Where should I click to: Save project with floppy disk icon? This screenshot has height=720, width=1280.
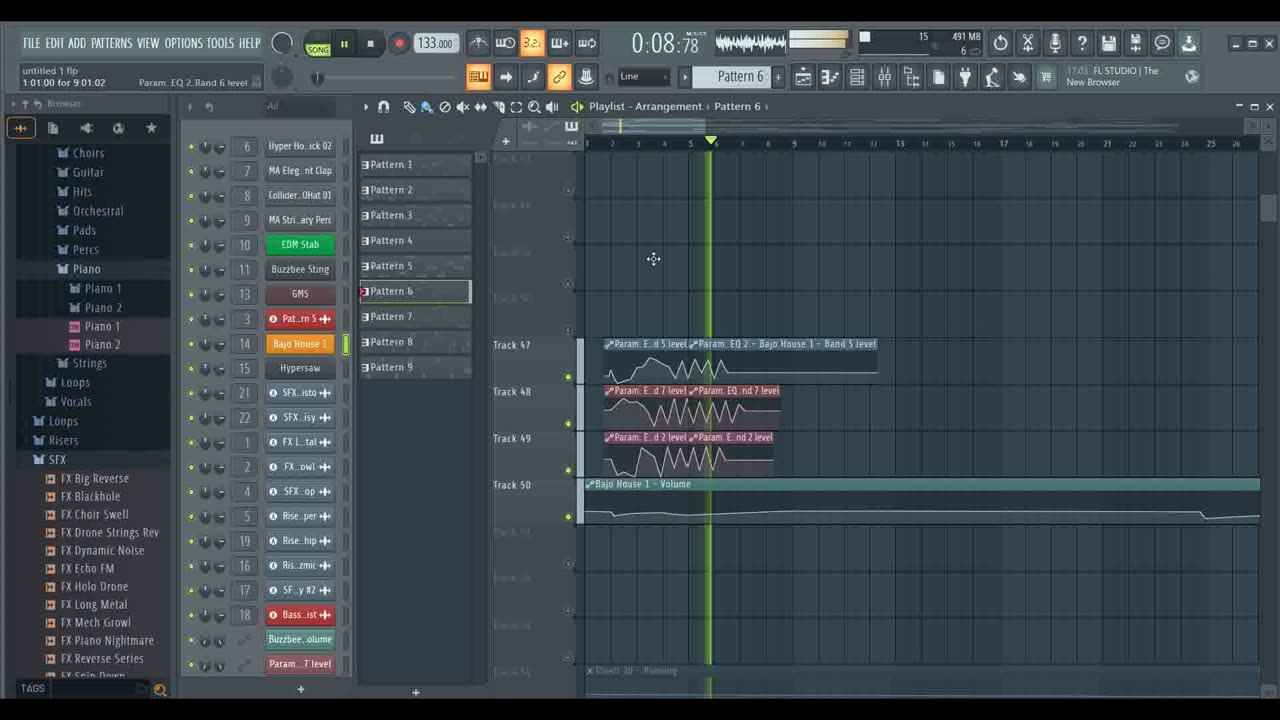(1108, 43)
